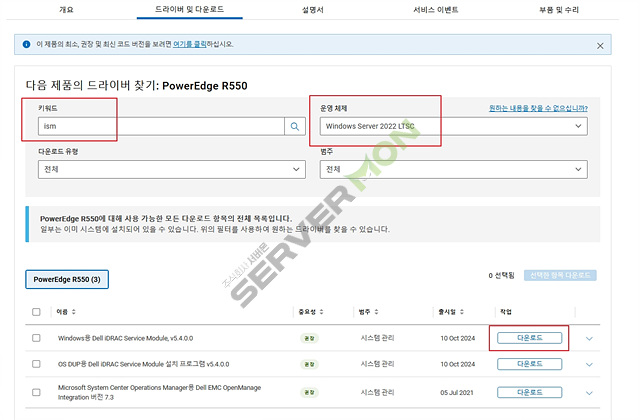The image size is (640, 420).
Task: Download OpenManage Integration 버전 7.3
Action: [x=529, y=392]
